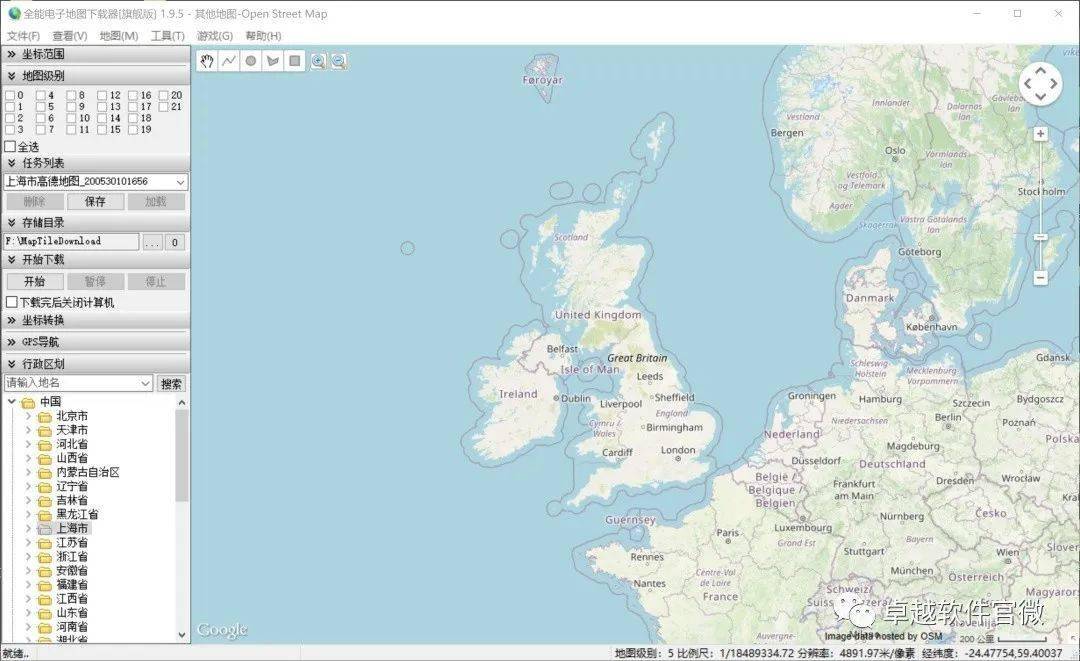Click the 搜索 search button

(172, 384)
